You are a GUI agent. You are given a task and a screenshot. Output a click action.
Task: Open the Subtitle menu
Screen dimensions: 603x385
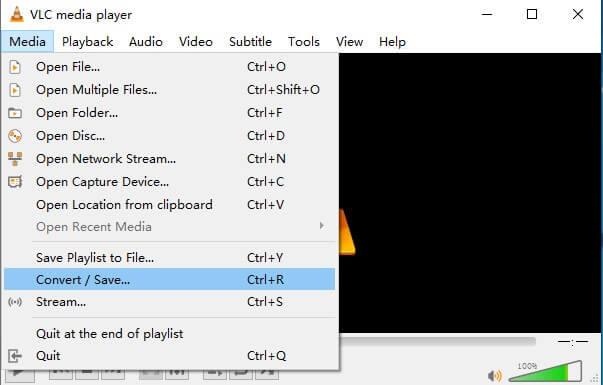[x=250, y=42]
